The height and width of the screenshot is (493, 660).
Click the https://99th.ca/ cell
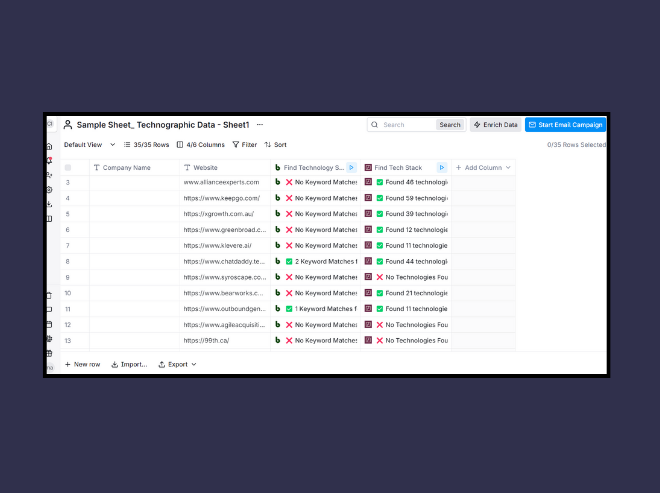pos(225,341)
